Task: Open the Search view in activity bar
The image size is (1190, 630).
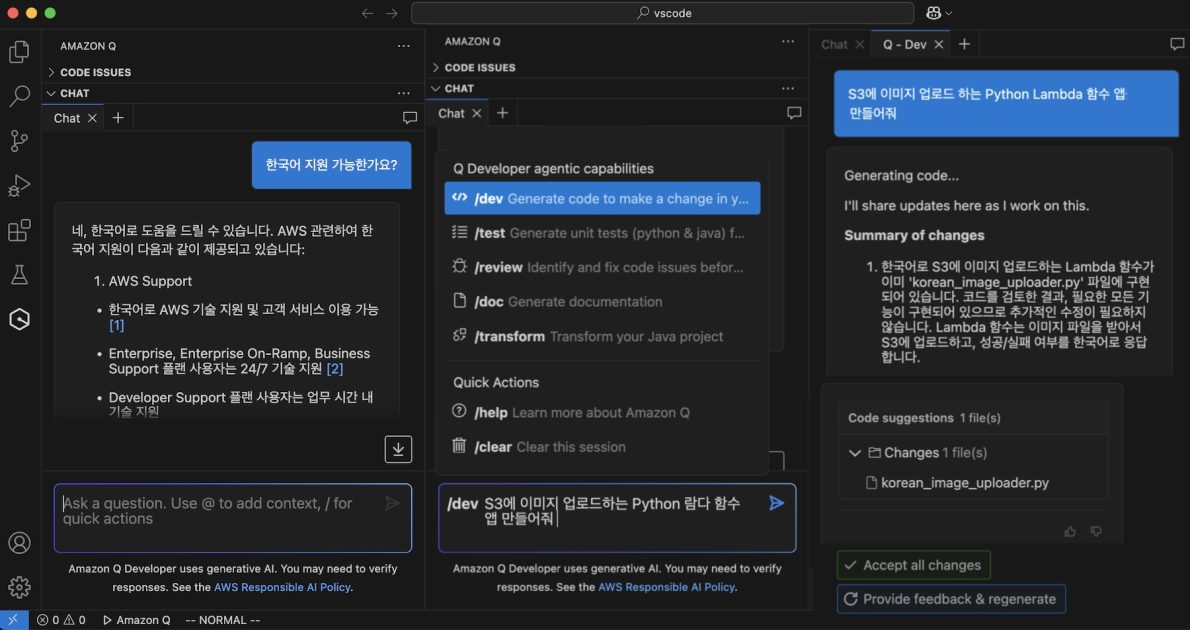Action: [19, 96]
